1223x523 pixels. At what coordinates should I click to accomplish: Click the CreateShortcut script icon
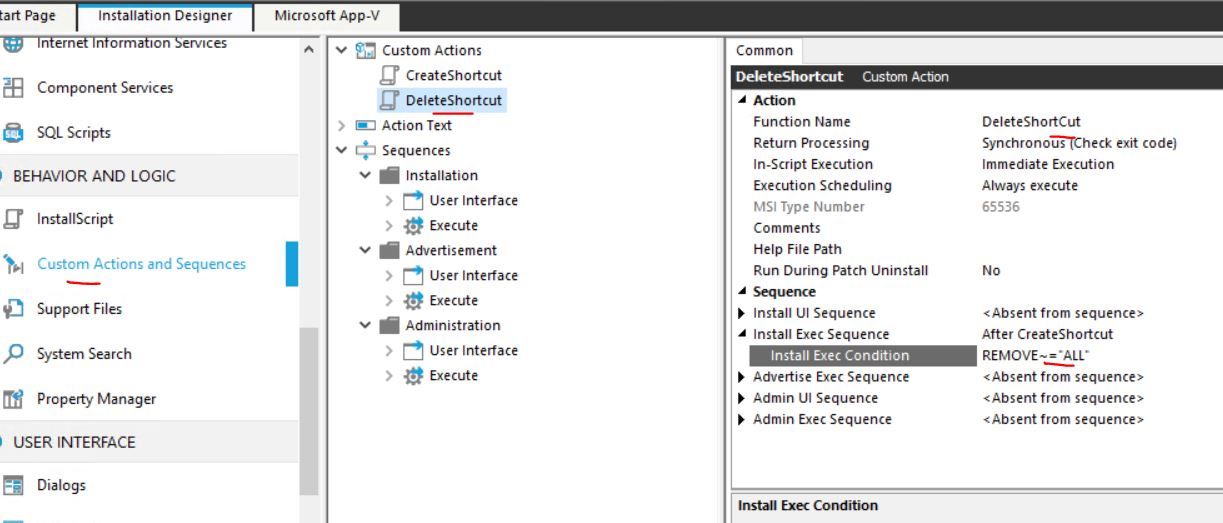[x=390, y=75]
